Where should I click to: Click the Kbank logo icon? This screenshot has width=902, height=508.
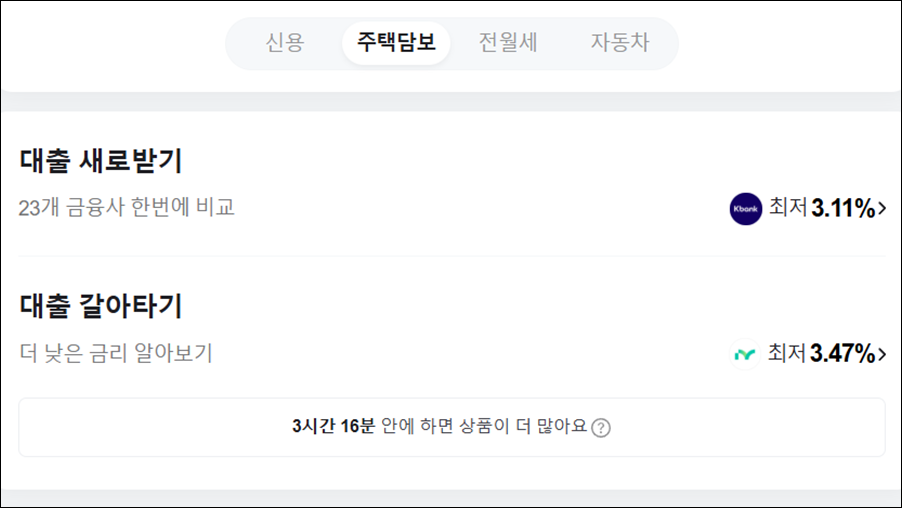[746, 209]
